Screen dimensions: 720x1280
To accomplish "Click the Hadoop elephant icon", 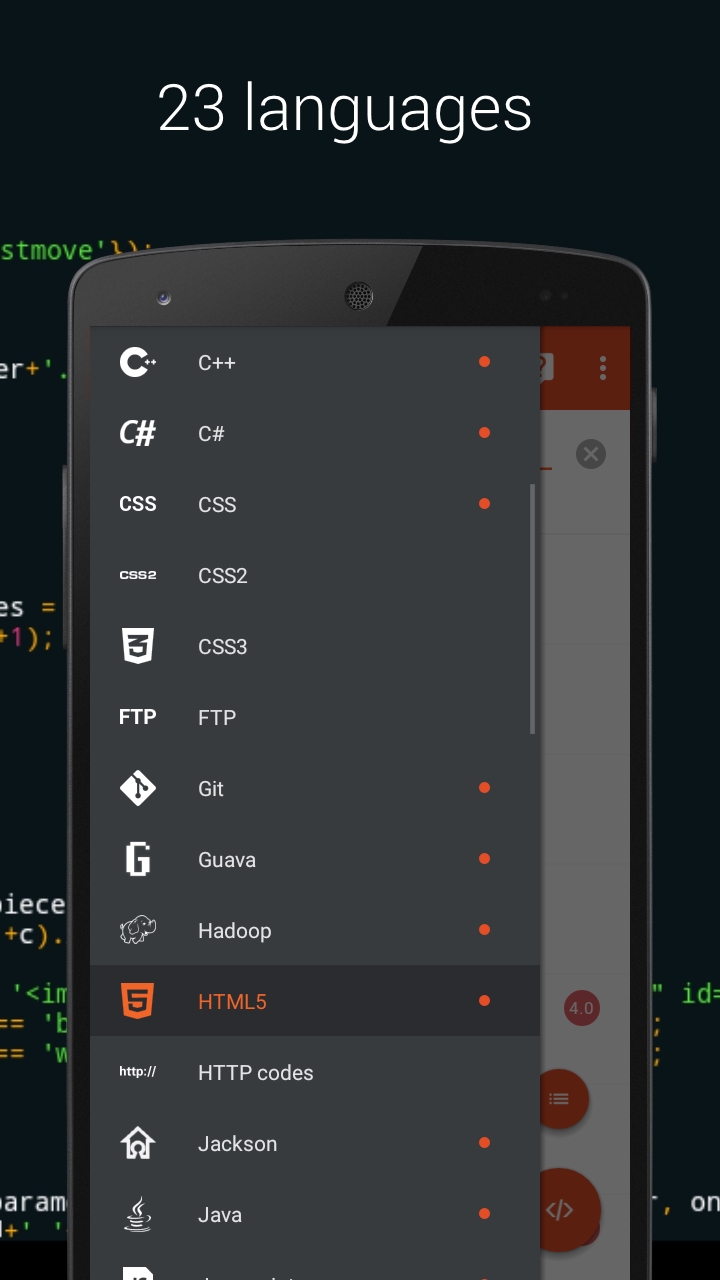I will (138, 930).
